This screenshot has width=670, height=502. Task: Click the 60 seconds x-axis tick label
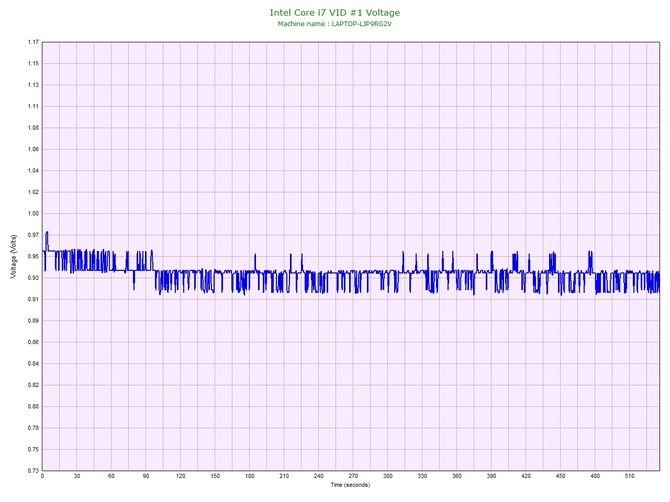(112, 476)
